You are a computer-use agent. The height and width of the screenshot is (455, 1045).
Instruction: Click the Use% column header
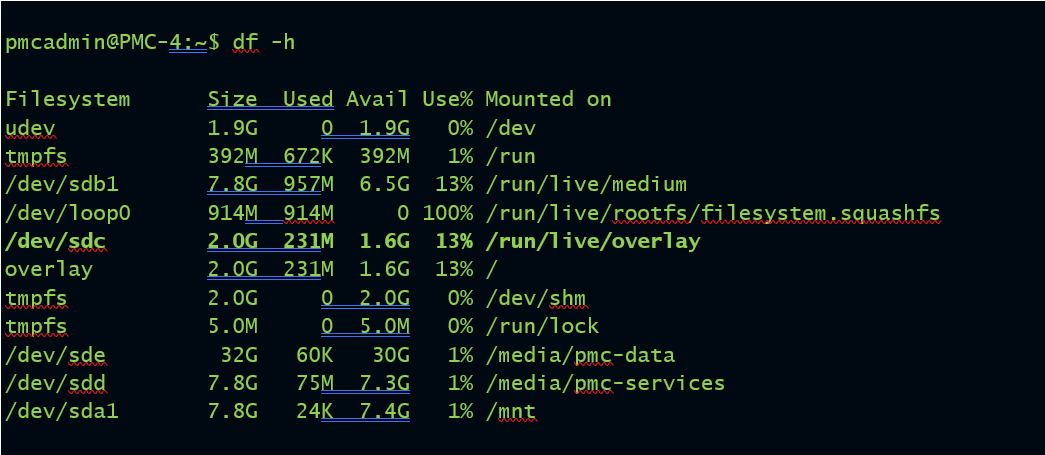448,99
